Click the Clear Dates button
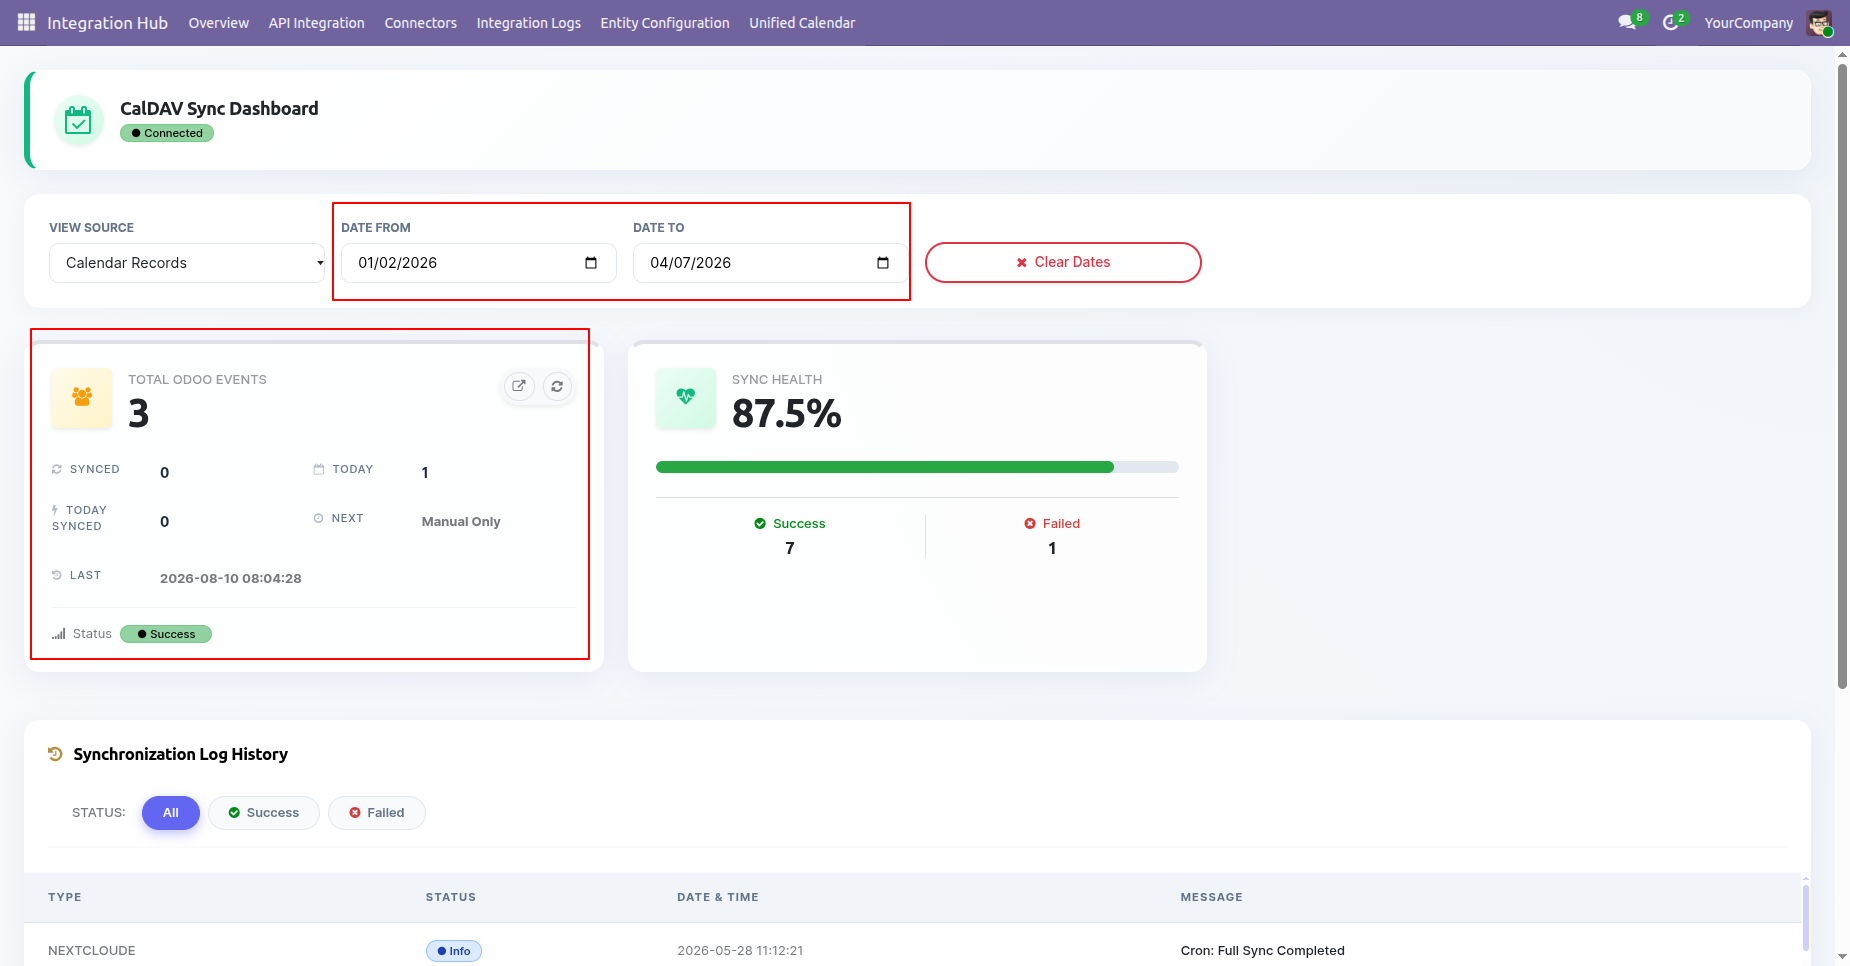The image size is (1850, 966). point(1063,262)
